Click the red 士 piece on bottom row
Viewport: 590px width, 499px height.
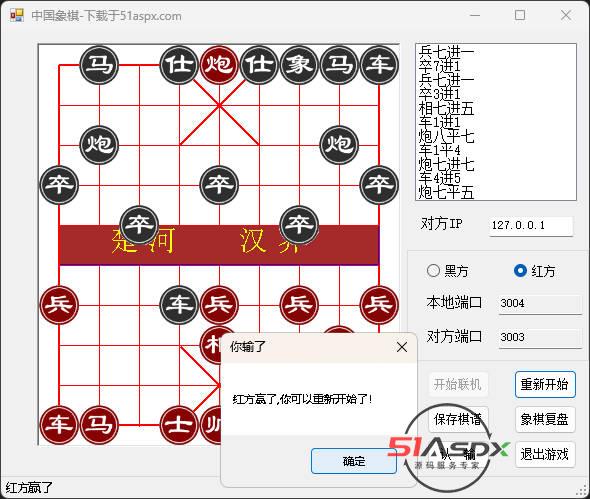click(179, 425)
